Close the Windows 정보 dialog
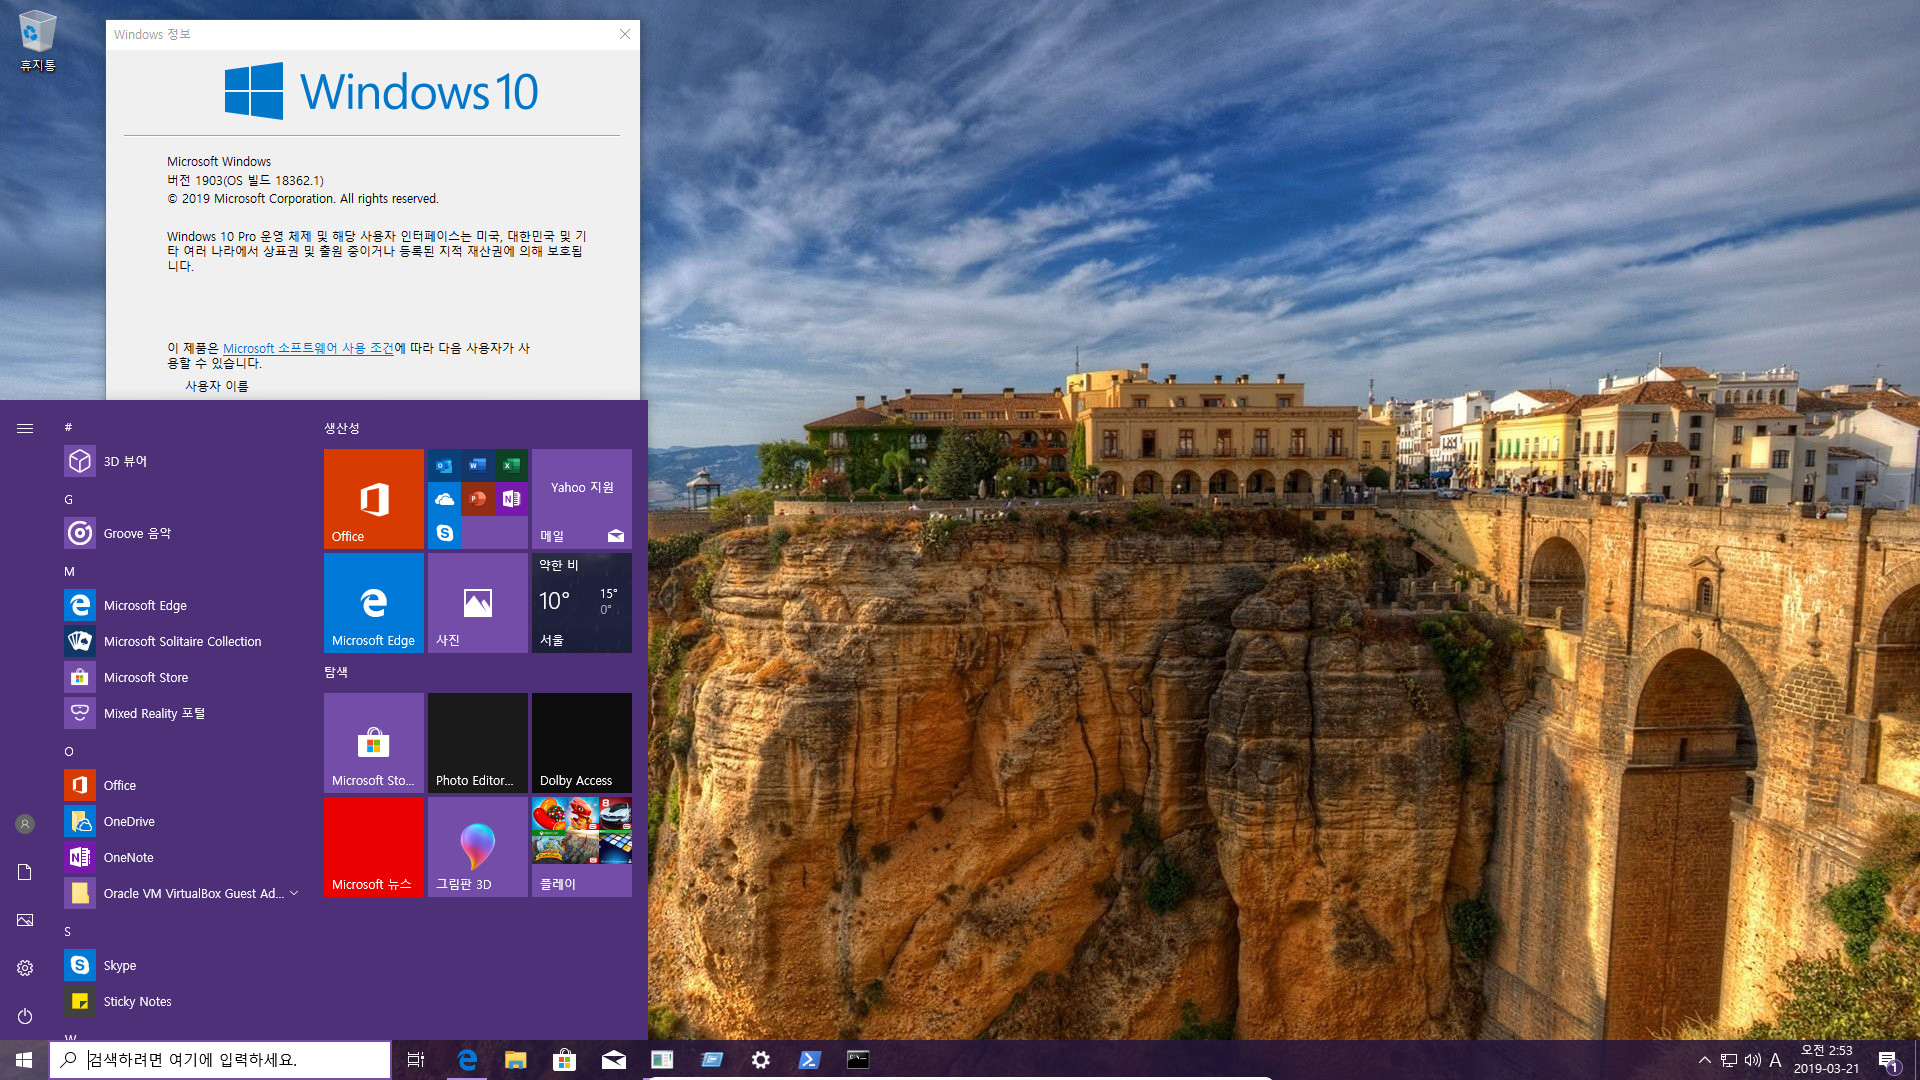Image resolution: width=1920 pixels, height=1080 pixels. point(625,34)
